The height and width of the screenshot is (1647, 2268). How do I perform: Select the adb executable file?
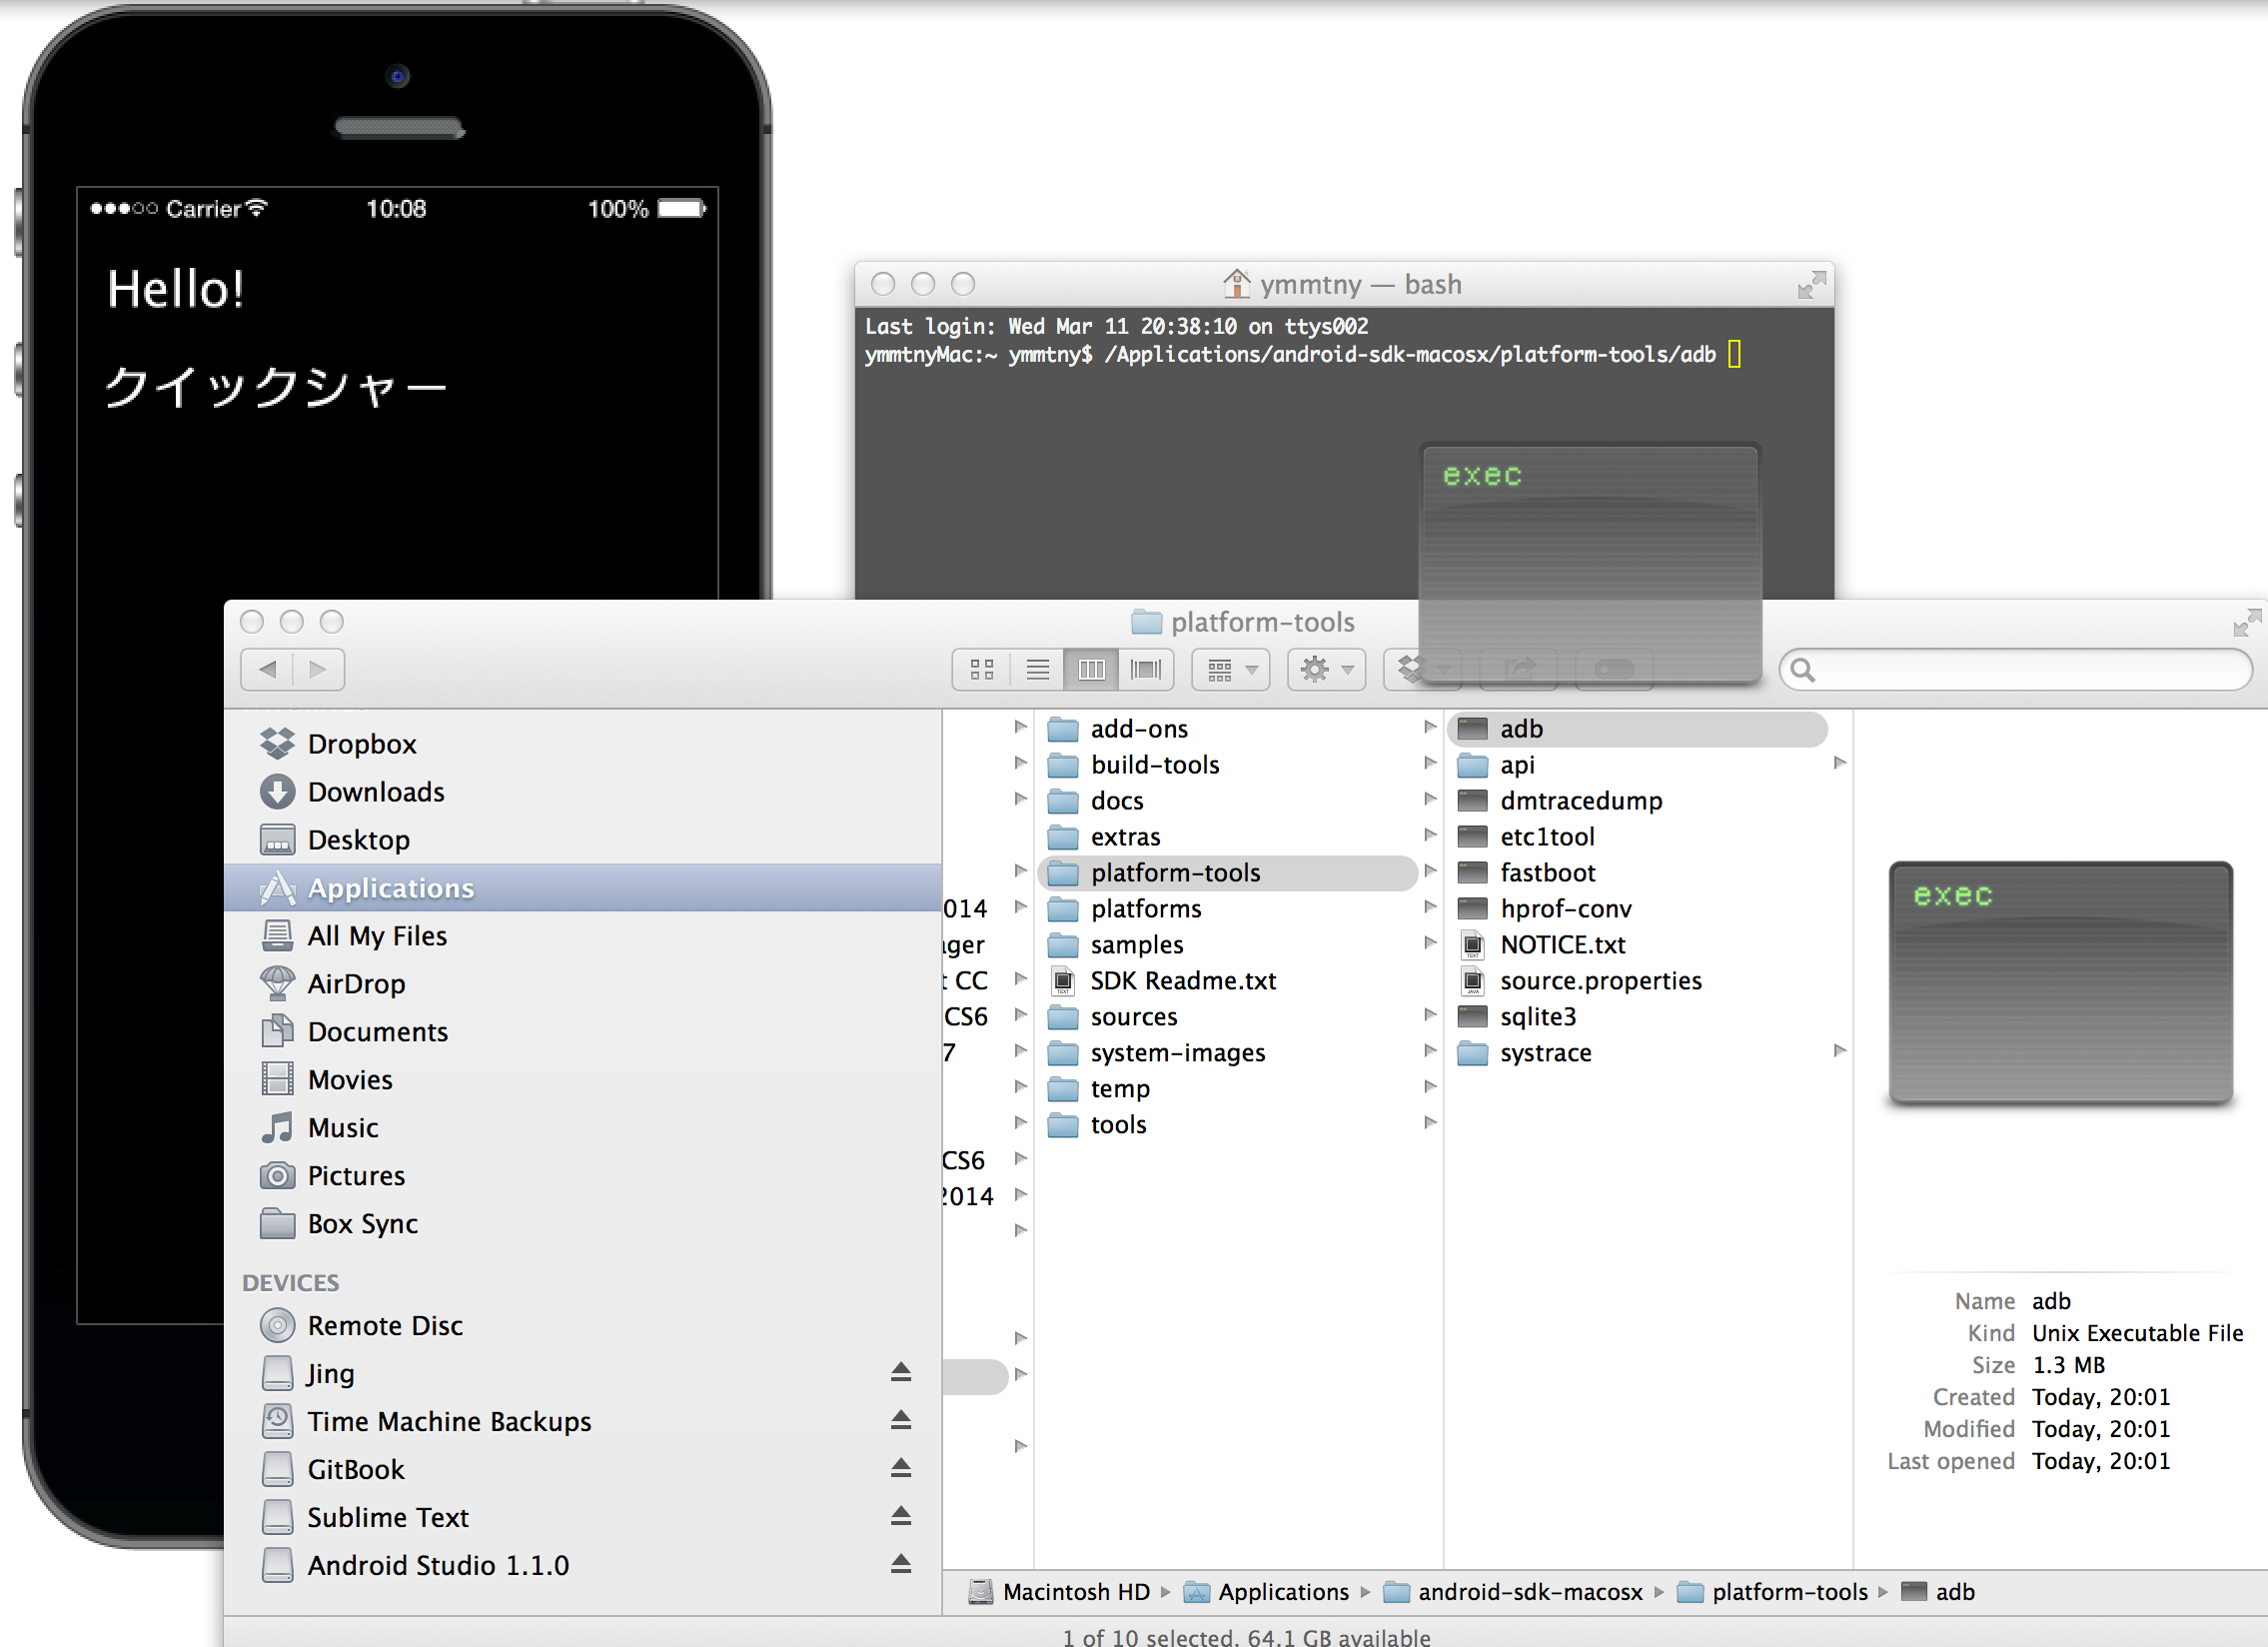coord(1637,729)
